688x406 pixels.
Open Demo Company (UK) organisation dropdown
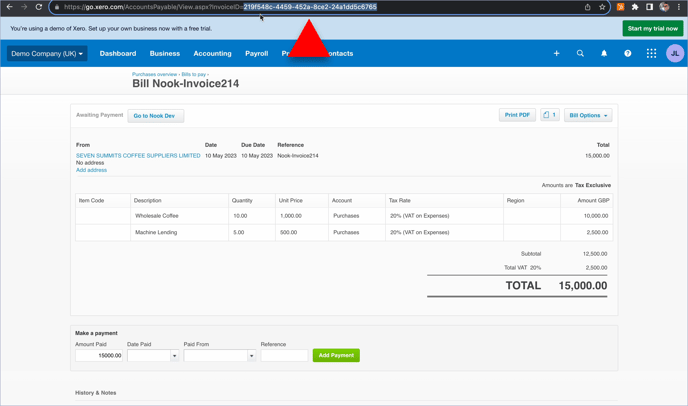click(x=47, y=54)
